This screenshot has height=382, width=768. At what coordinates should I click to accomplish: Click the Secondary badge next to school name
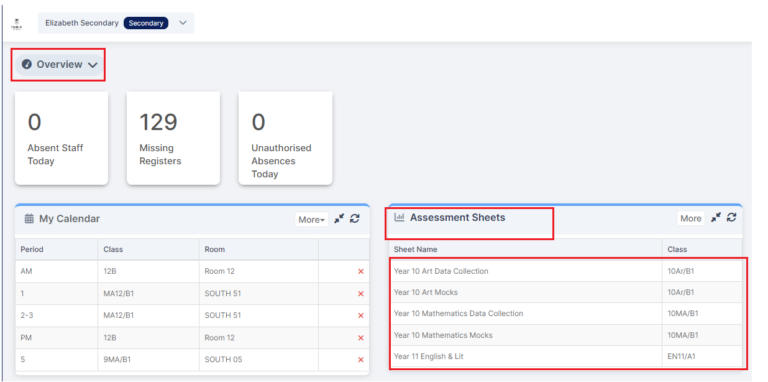(x=146, y=23)
